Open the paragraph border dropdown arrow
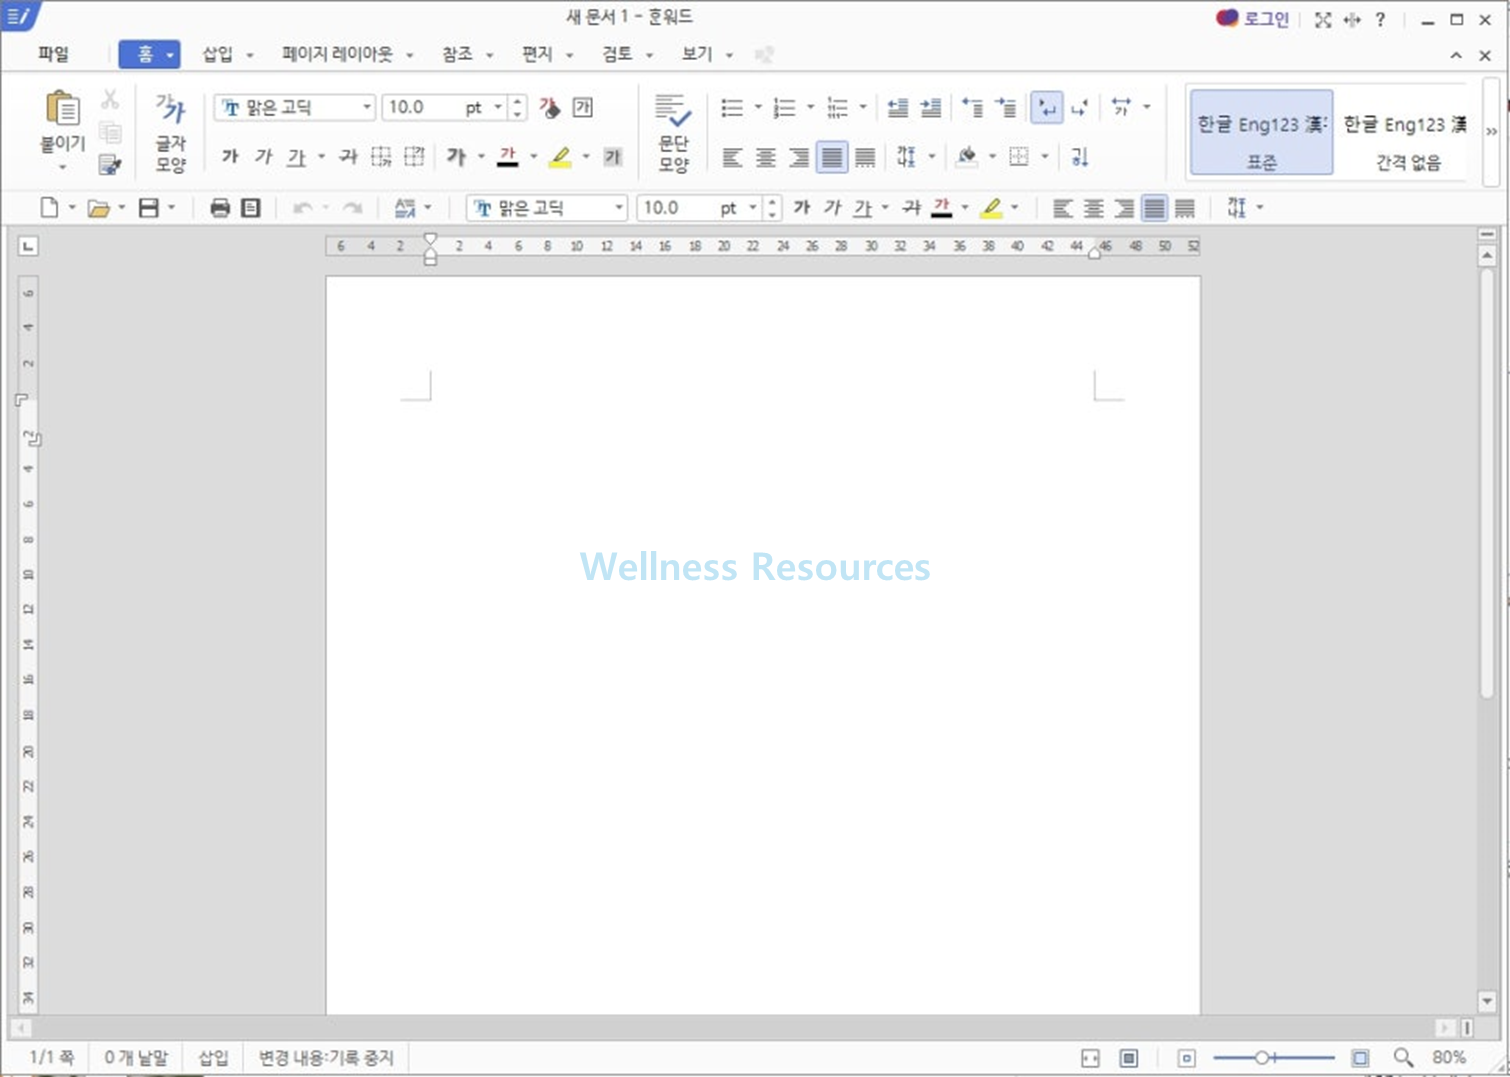 (x=1044, y=157)
